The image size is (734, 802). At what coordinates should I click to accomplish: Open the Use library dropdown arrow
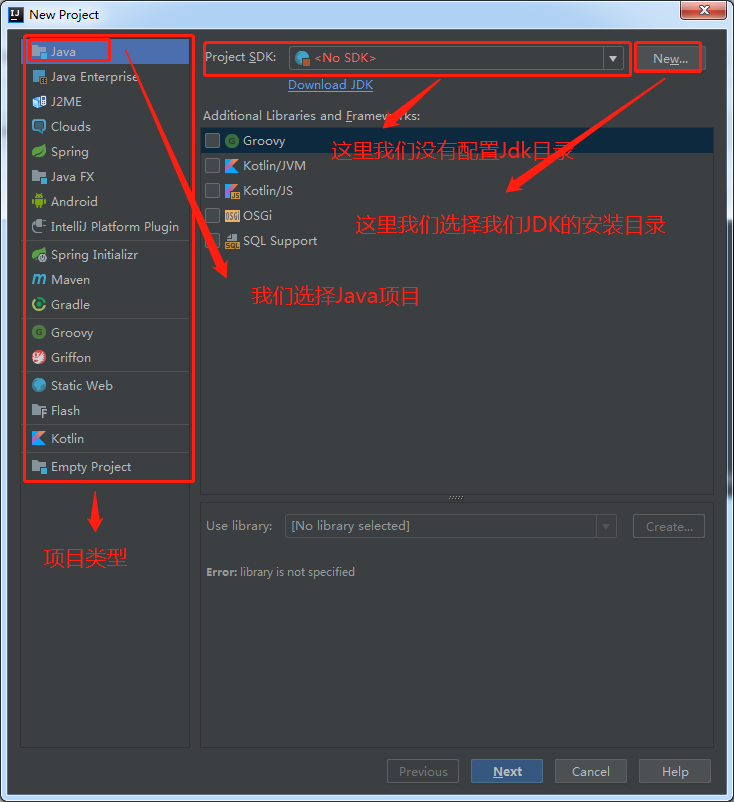coord(606,526)
